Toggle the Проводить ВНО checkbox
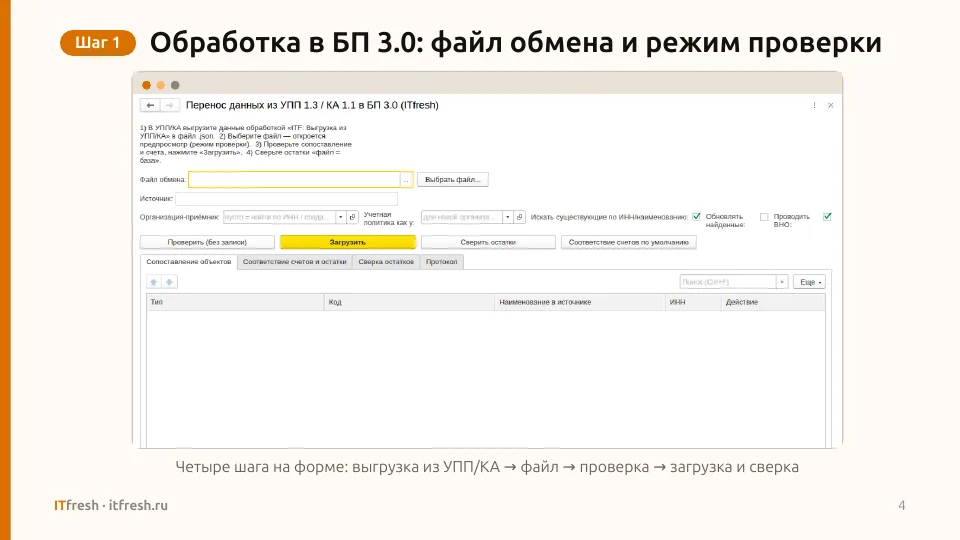This screenshot has width=960, height=540. pyautogui.click(x=827, y=217)
